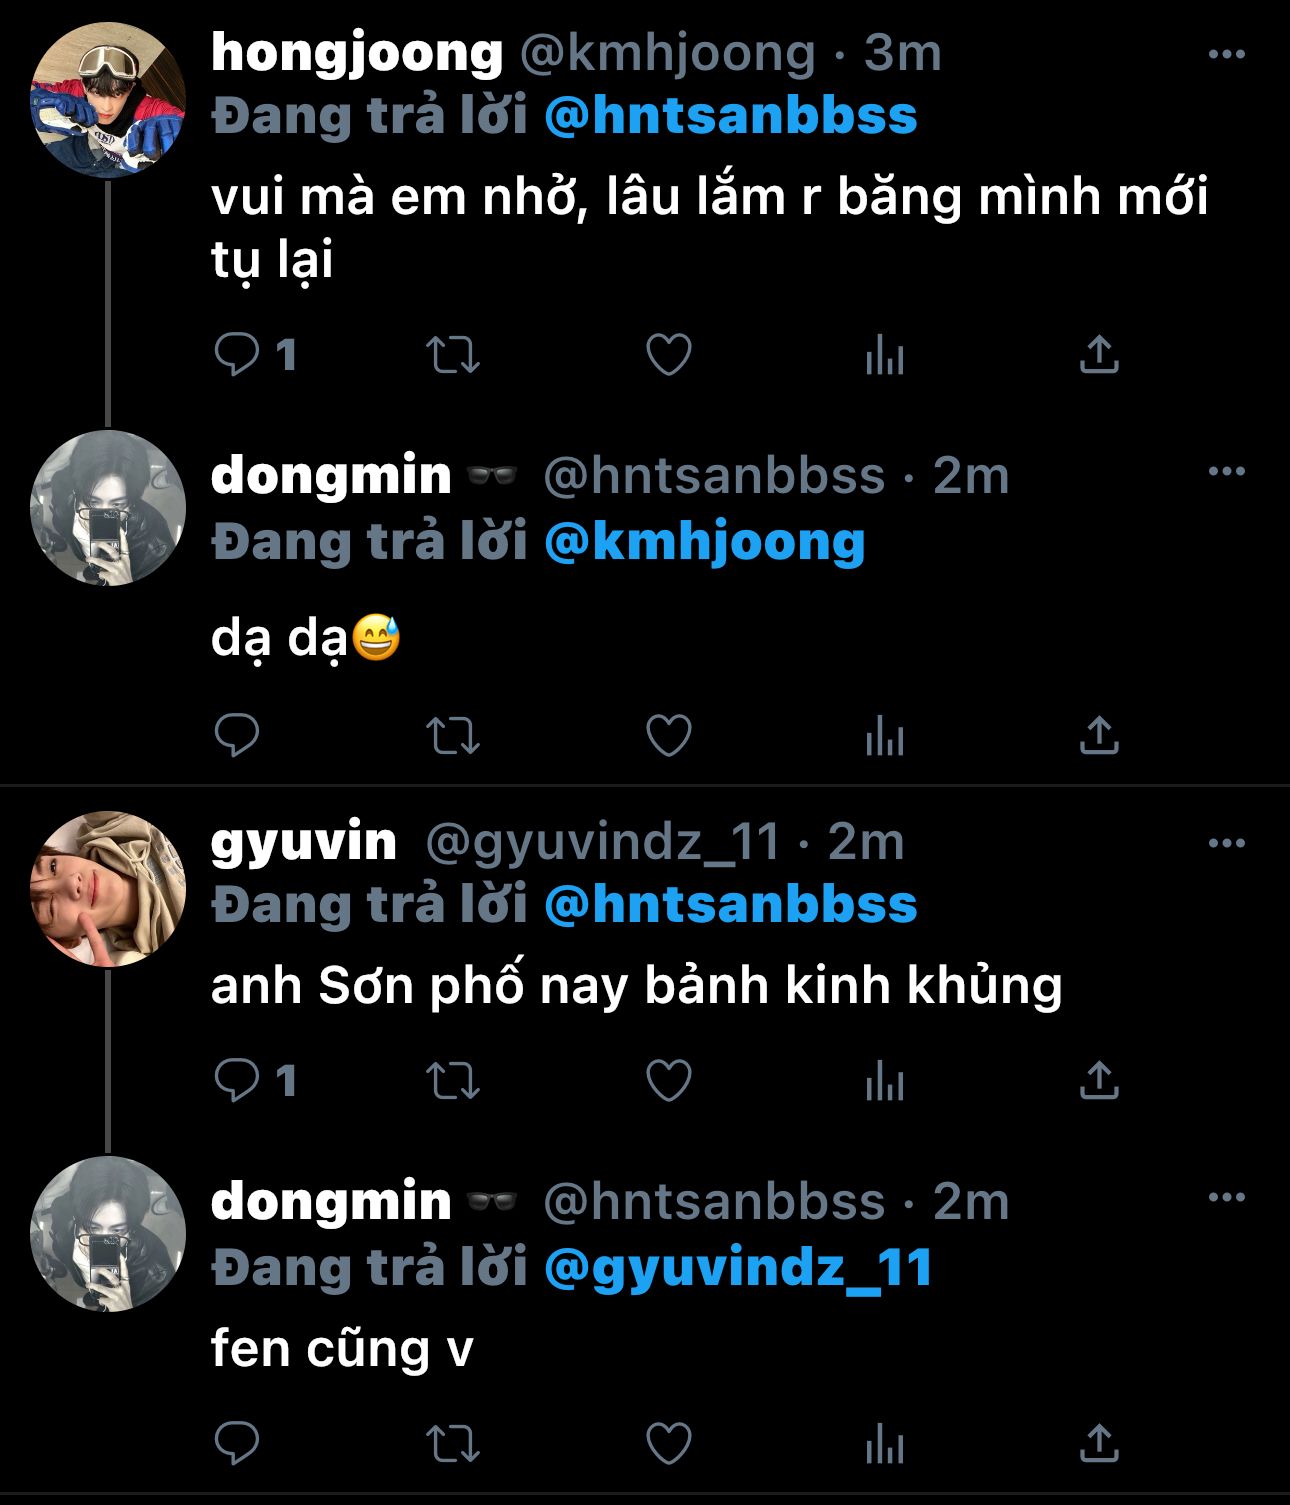Open more options on gyuvin's tweet

[x=1226, y=843]
